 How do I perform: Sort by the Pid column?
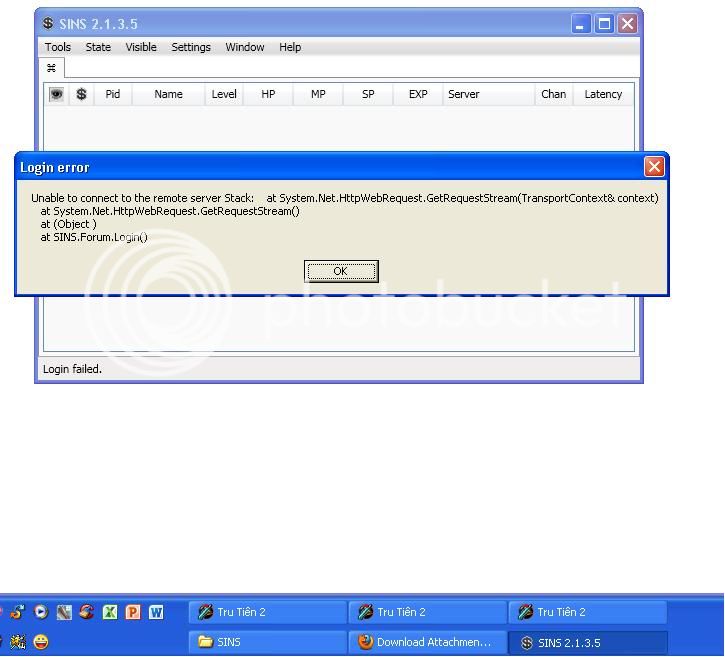(x=113, y=94)
